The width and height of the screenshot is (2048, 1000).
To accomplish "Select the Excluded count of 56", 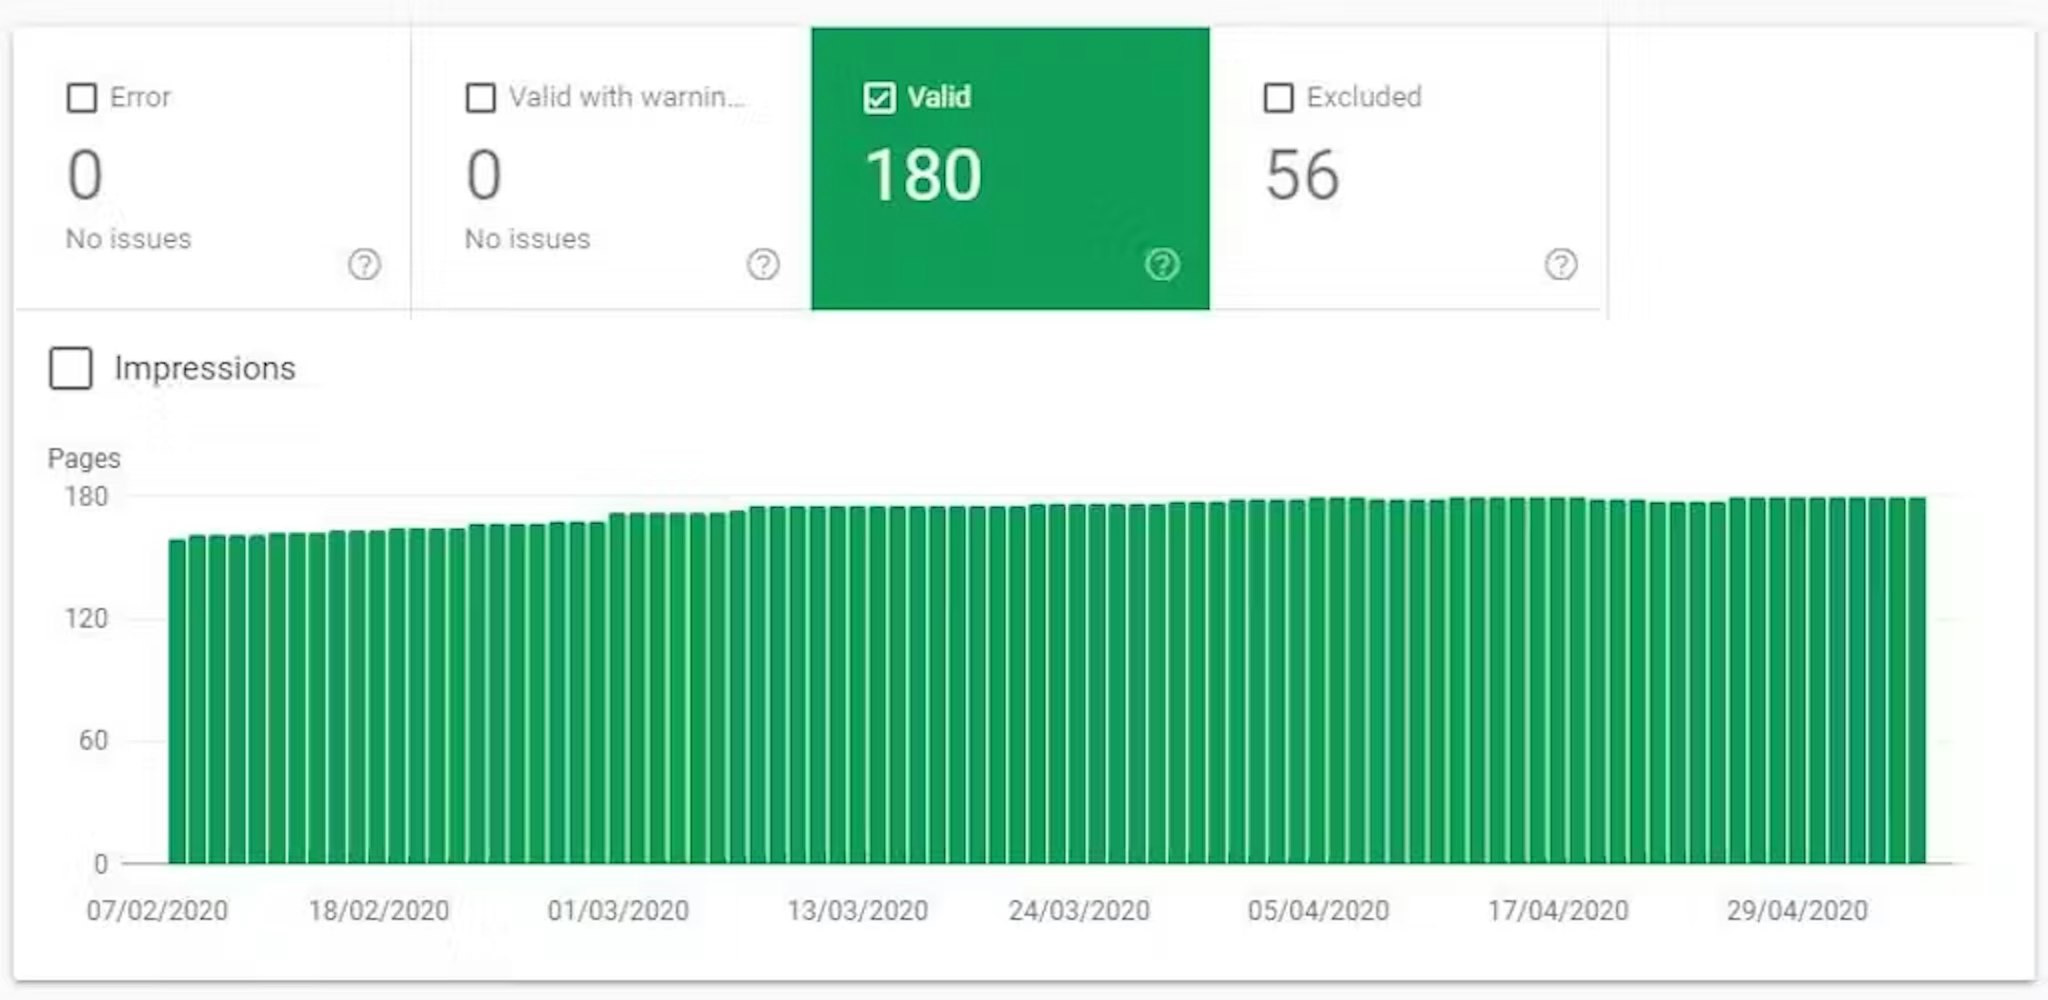I will [x=1301, y=176].
